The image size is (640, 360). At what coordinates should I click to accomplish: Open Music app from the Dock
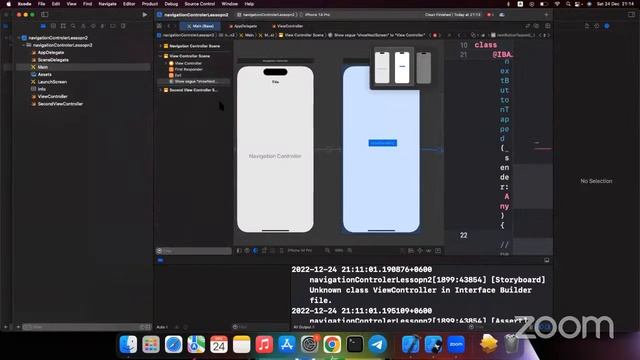pyautogui.click(x=264, y=344)
